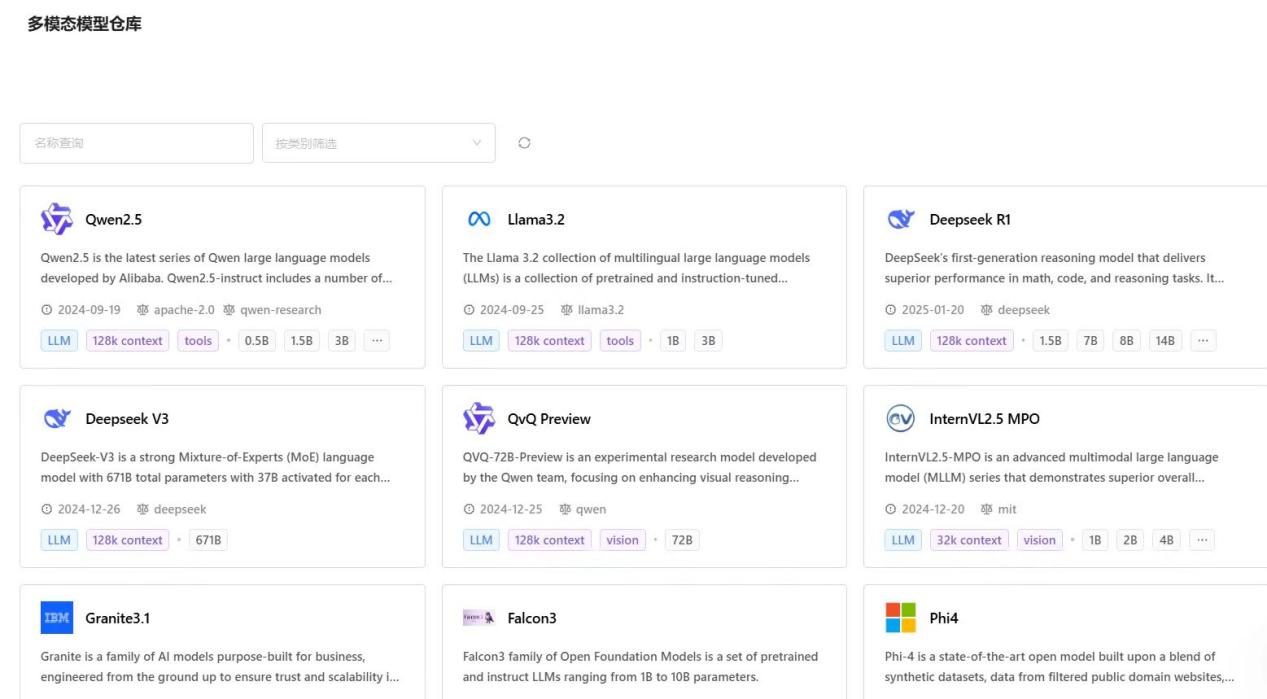Click the Deepseek V3 whale logo
The width and height of the screenshot is (1267, 699).
click(57, 418)
